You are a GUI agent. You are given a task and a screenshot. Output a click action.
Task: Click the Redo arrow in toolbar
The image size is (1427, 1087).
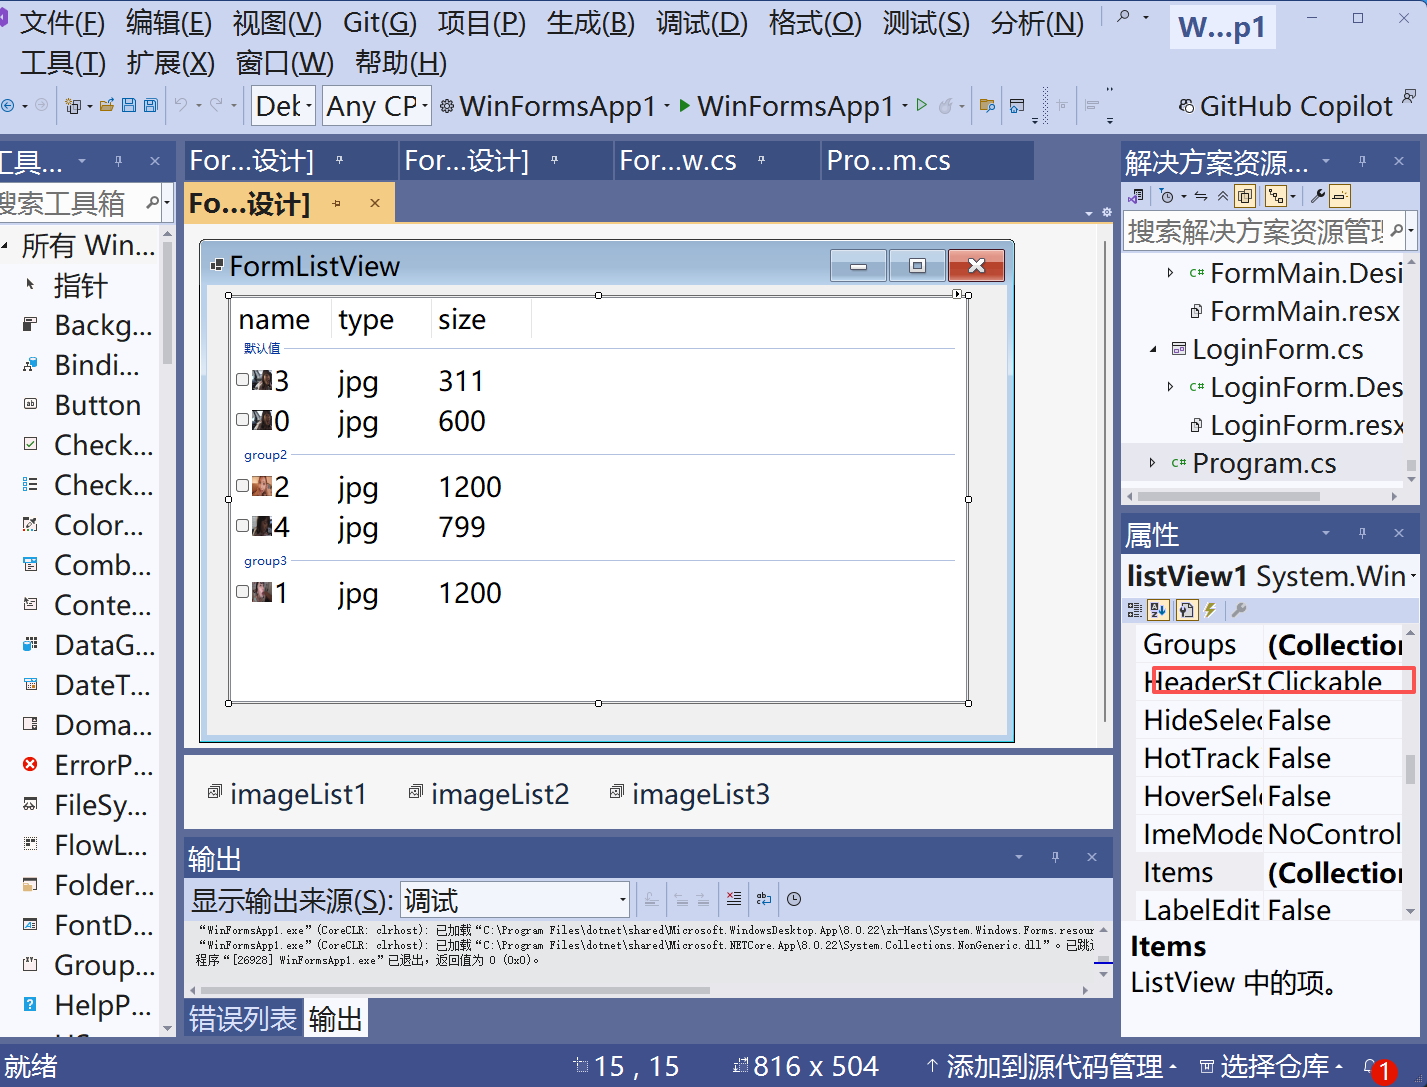(217, 104)
